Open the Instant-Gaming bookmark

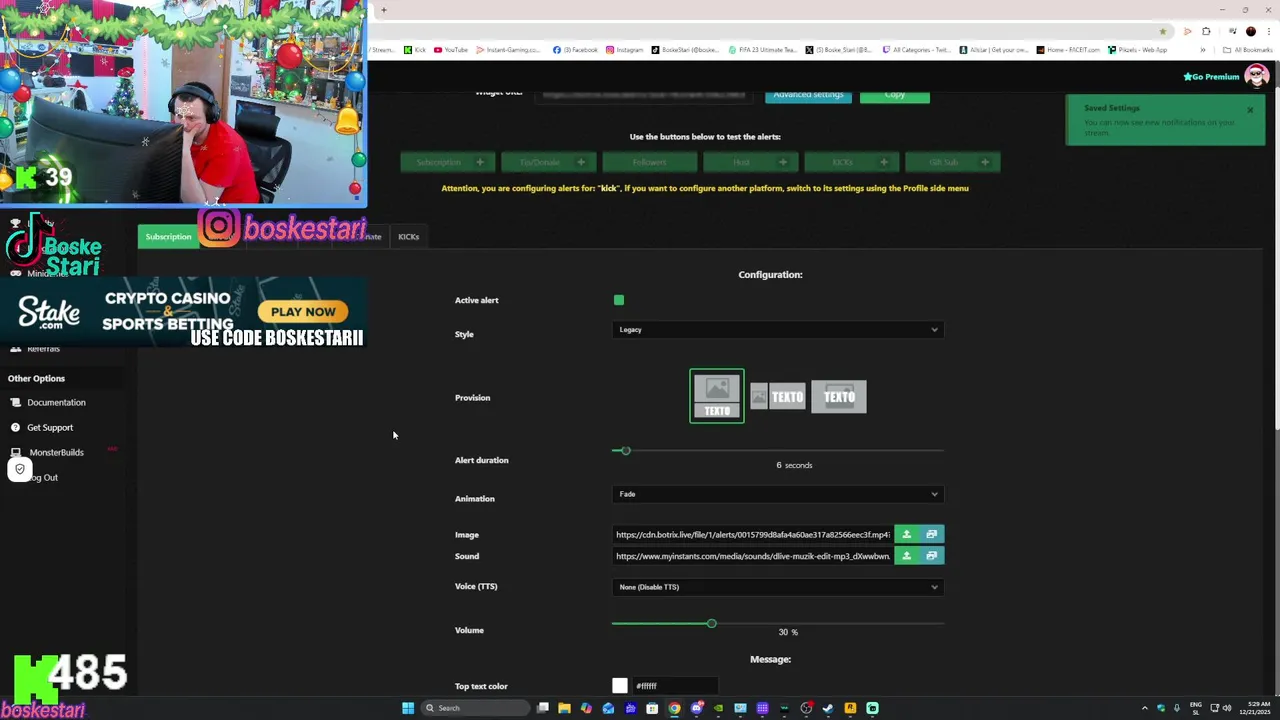click(508, 49)
